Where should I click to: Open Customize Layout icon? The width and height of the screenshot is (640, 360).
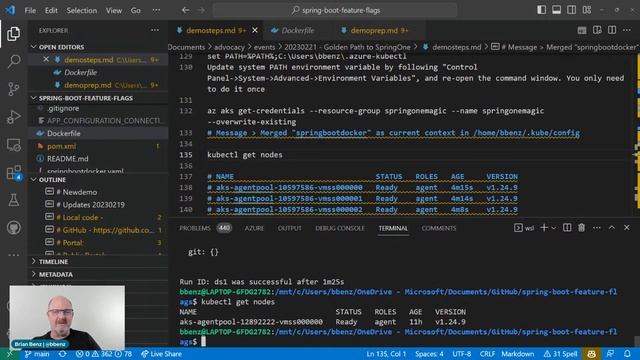point(587,10)
